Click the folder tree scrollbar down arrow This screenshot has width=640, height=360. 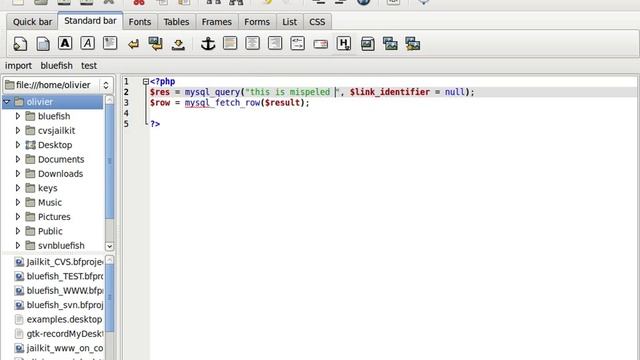[109, 246]
